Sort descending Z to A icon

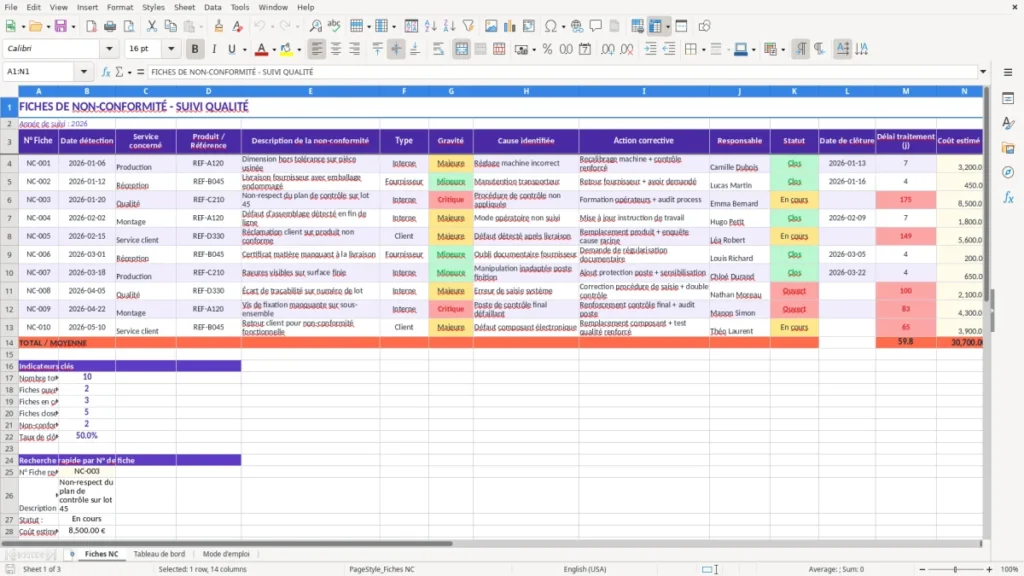pyautogui.click(x=449, y=26)
